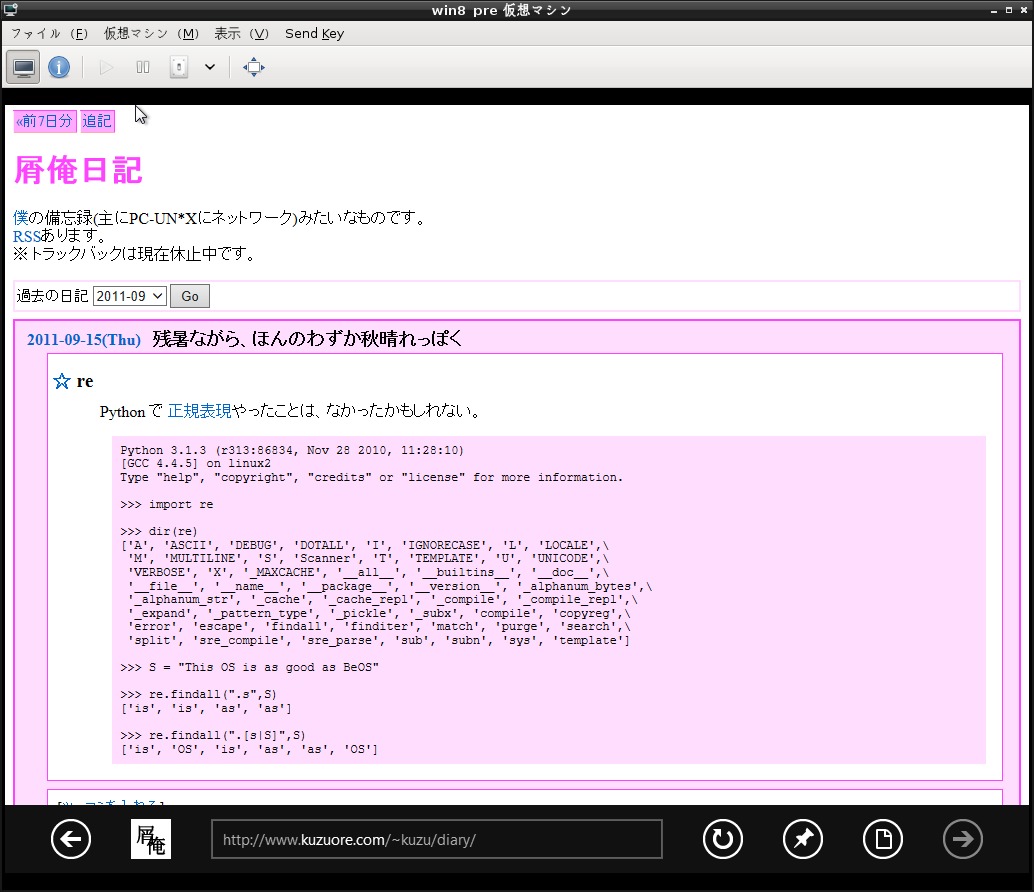Pin the site with pin icon

[x=803, y=839]
